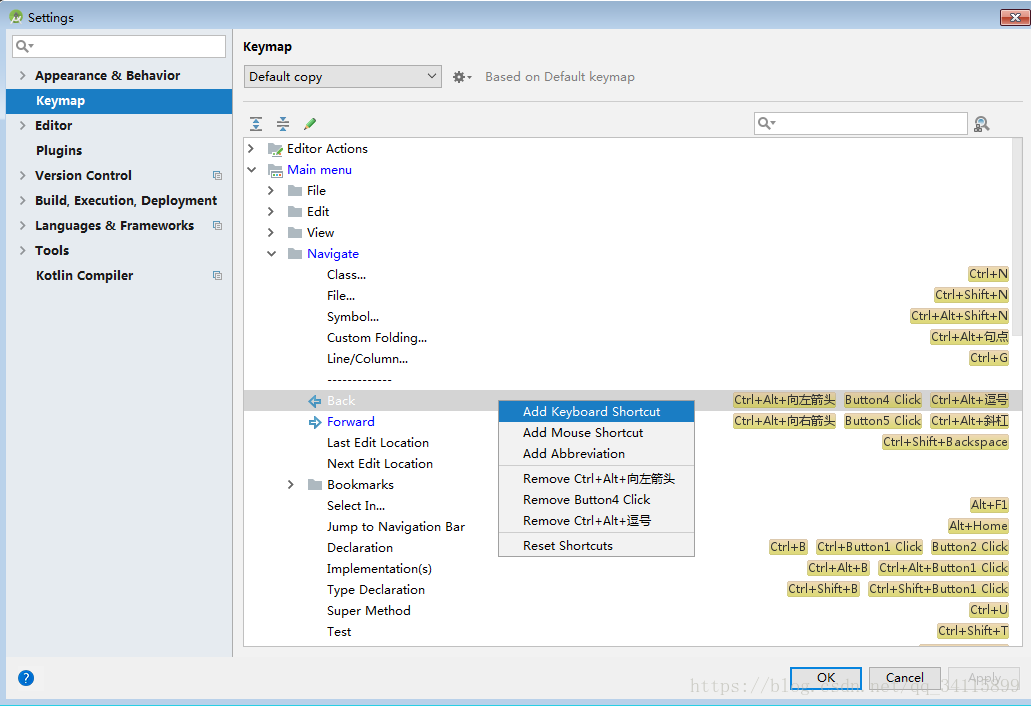Click Find Actions by Shortcut icon
The width and height of the screenshot is (1031, 706).
(982, 124)
